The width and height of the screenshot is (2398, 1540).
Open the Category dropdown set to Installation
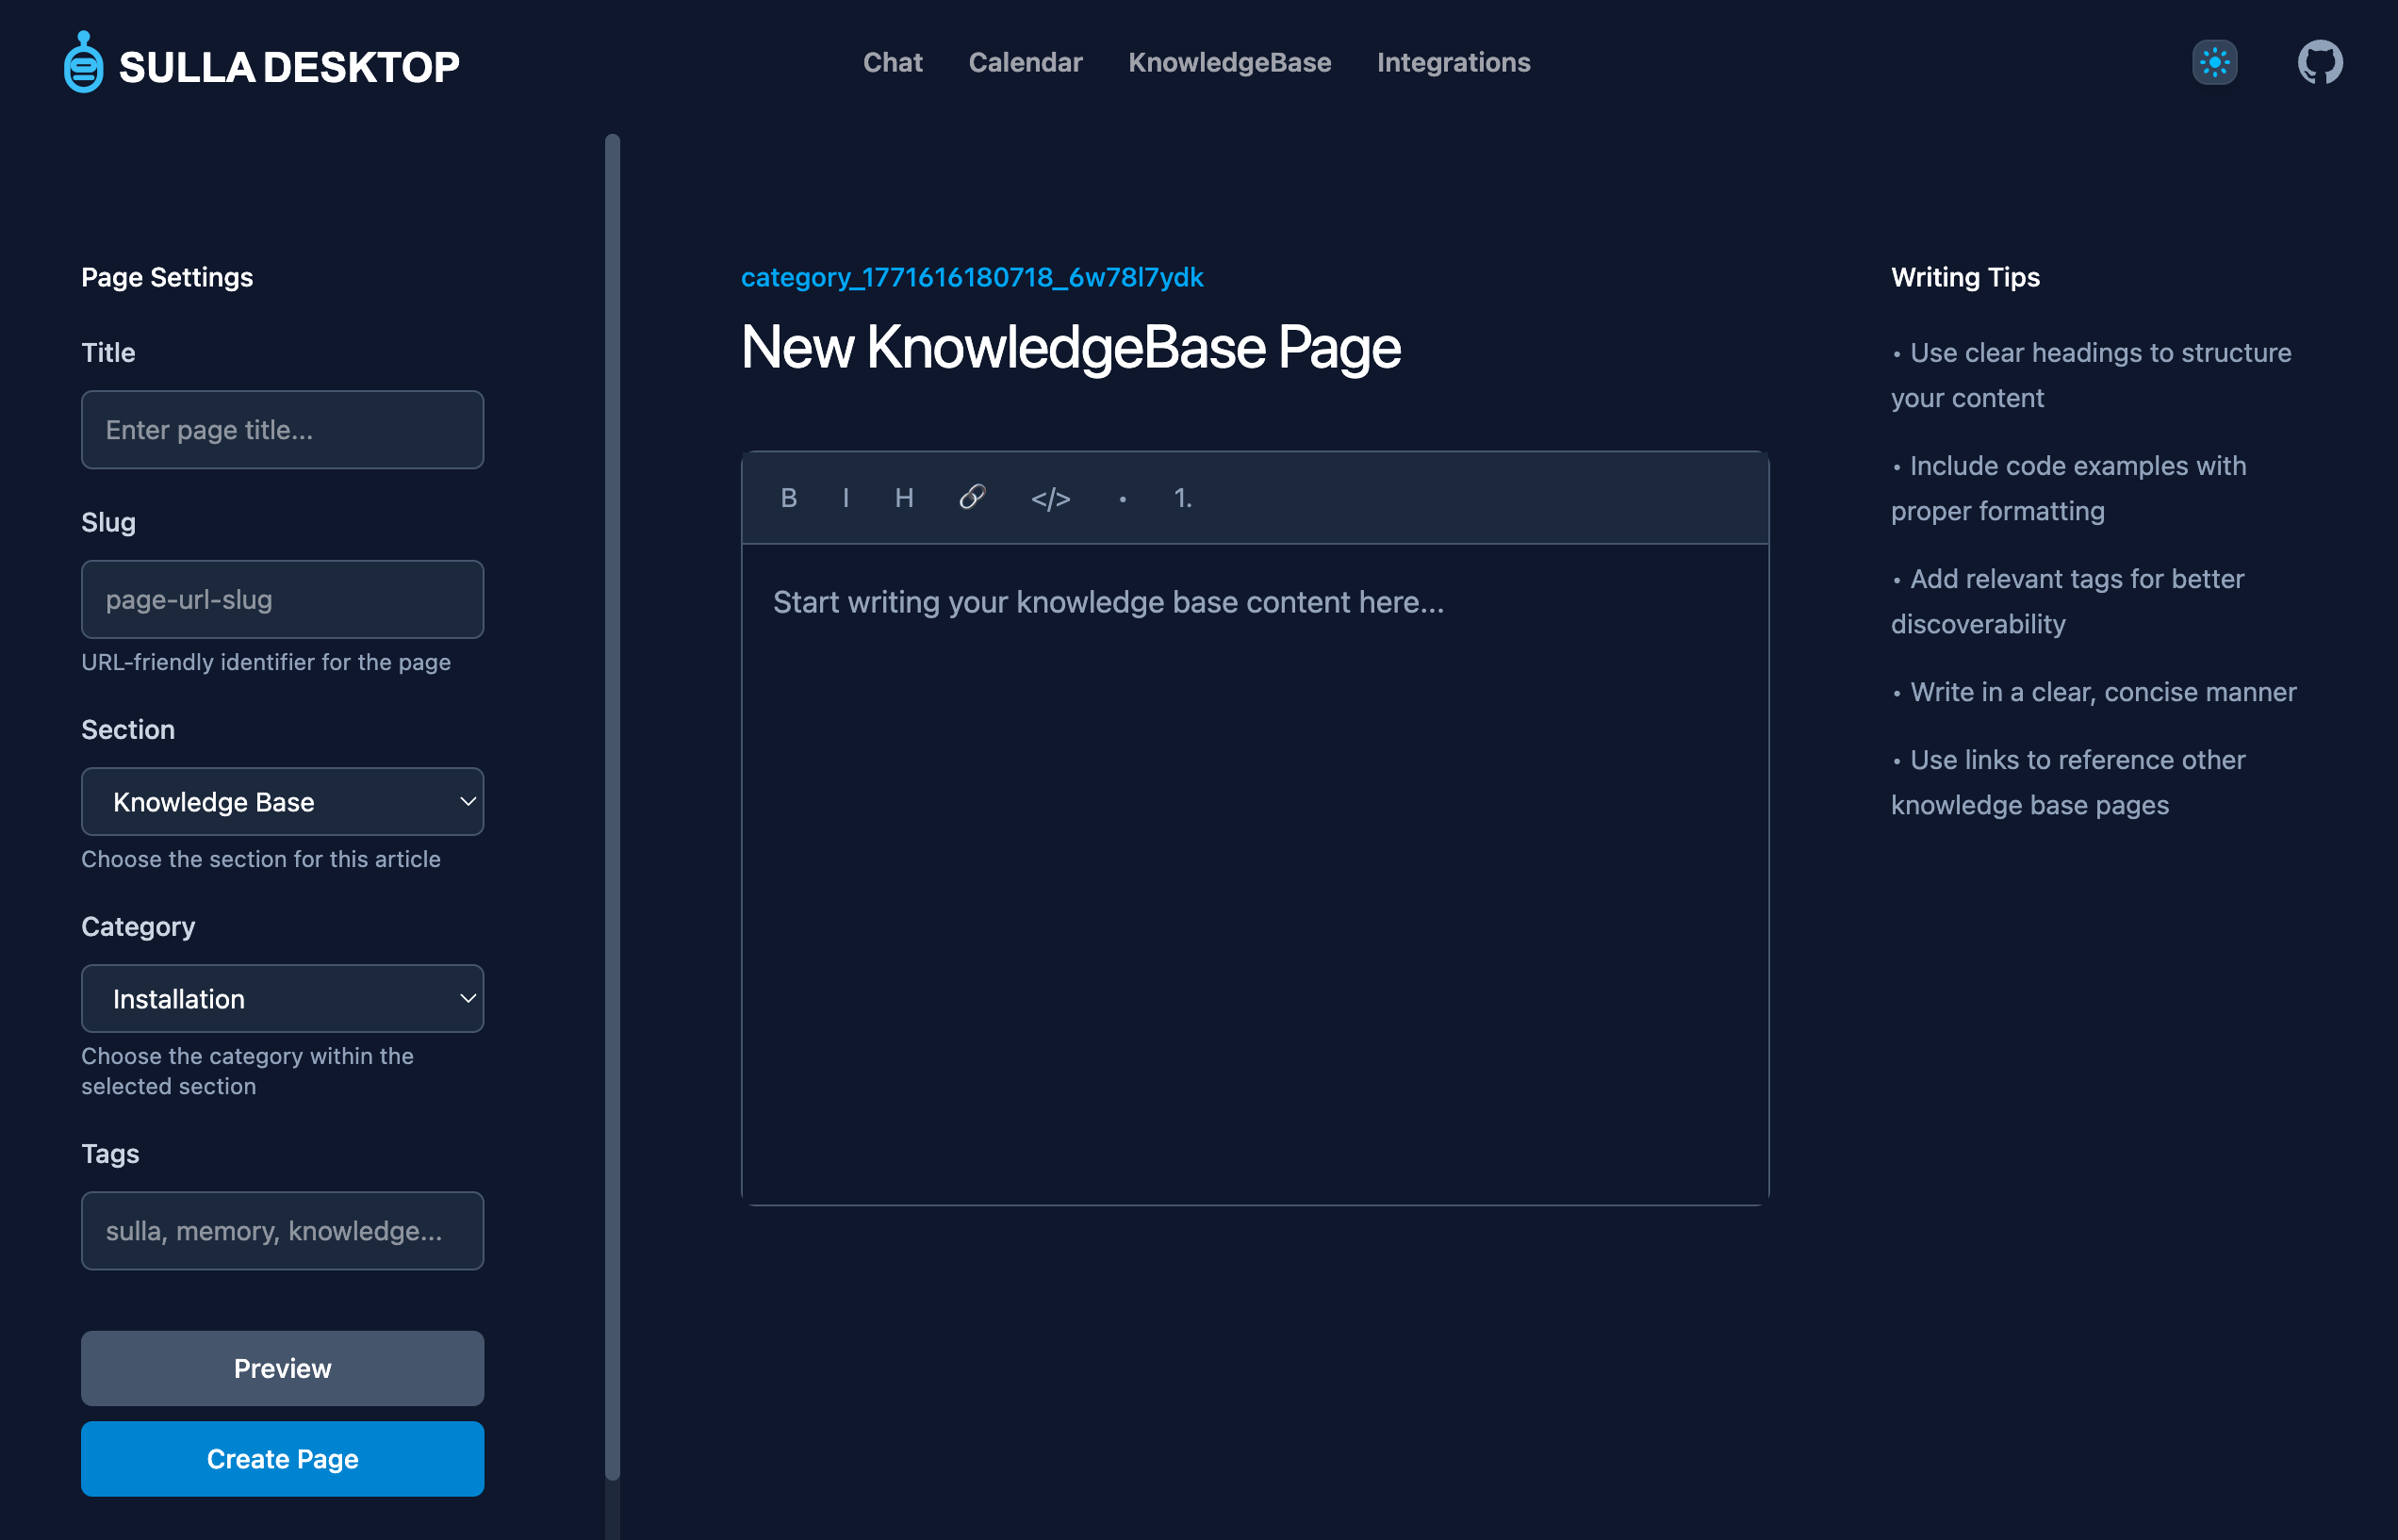point(282,998)
